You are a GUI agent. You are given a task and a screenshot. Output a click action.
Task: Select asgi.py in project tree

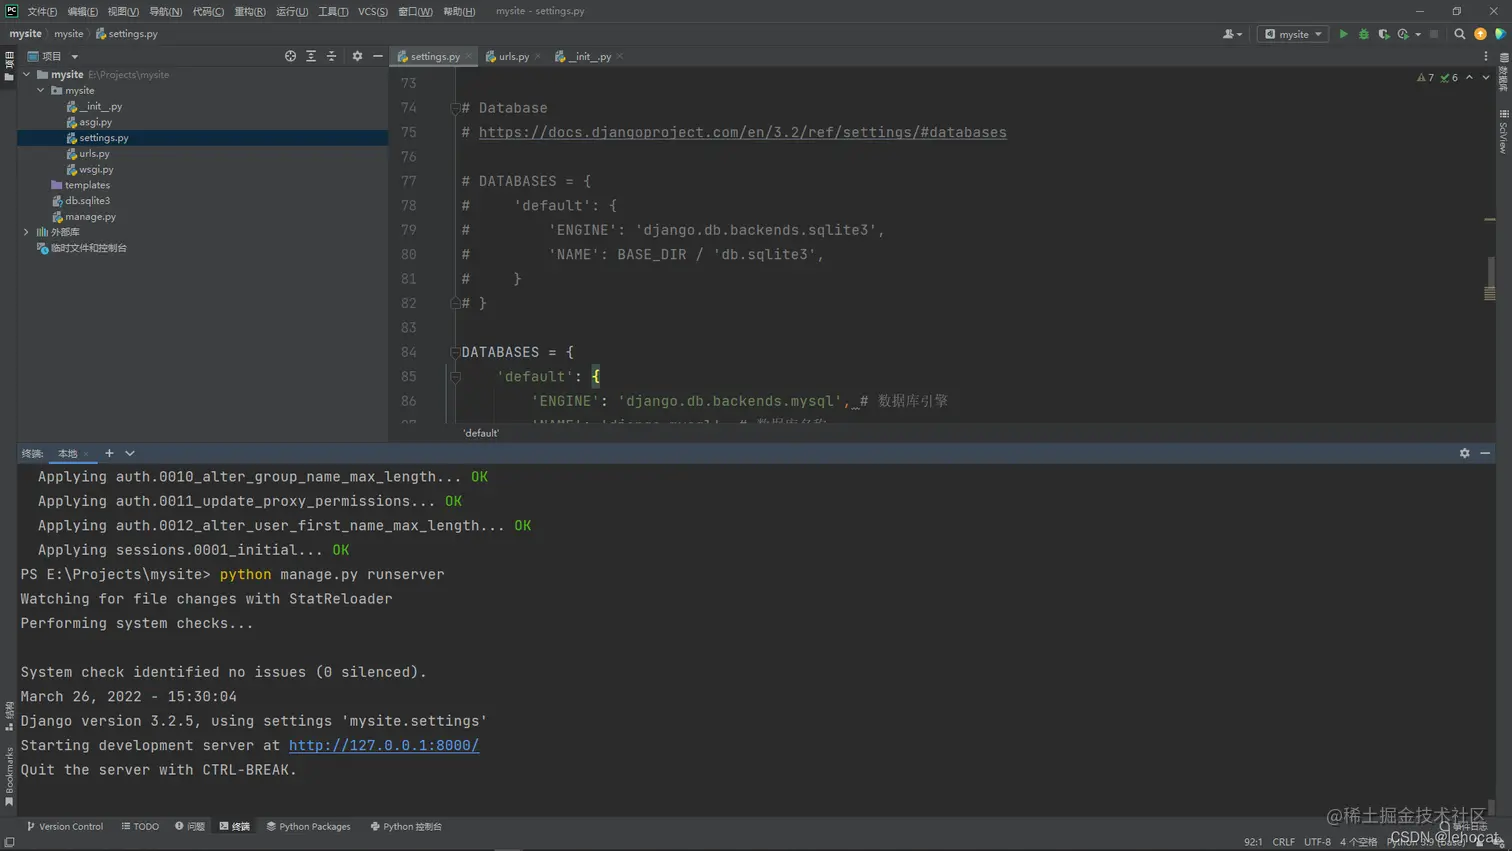tap(89, 122)
